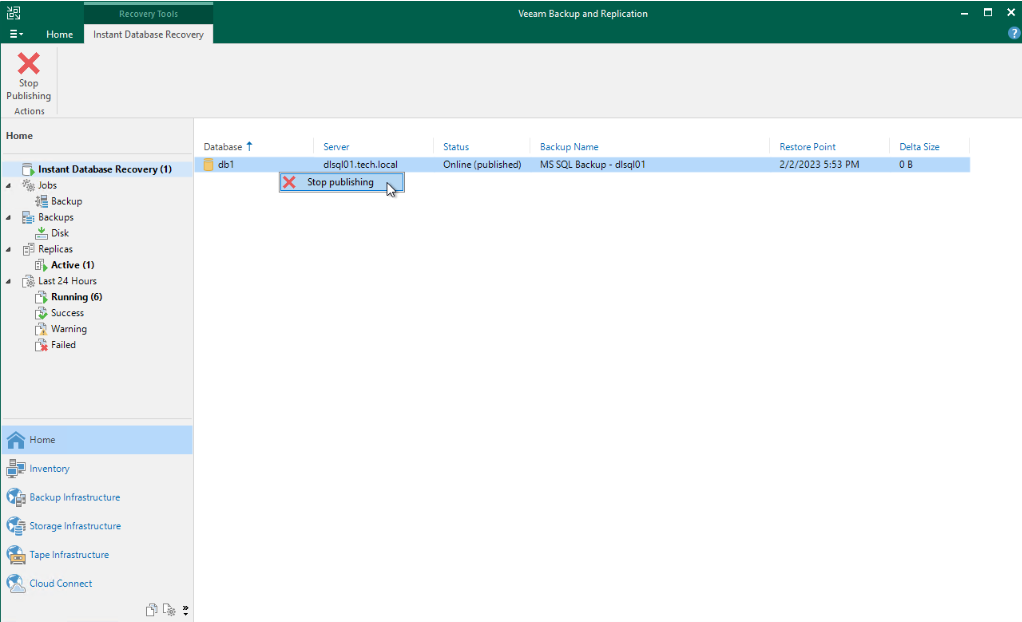
Task: Select Stop publishing in context menu
Action: (x=340, y=183)
